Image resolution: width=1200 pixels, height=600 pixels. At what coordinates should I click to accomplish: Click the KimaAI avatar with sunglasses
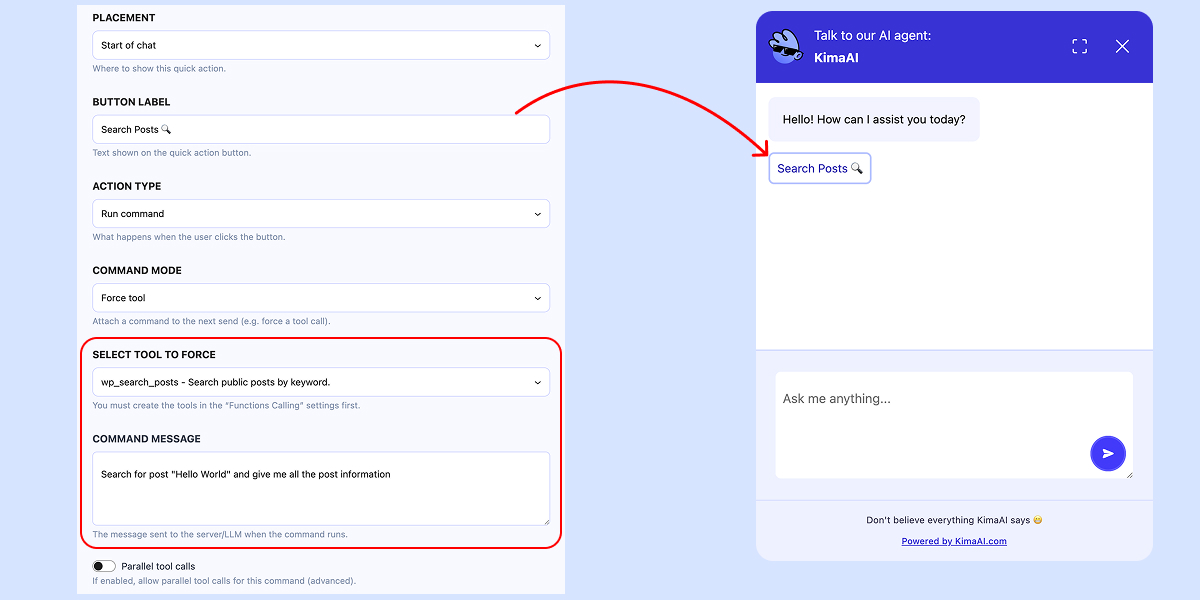coord(785,47)
